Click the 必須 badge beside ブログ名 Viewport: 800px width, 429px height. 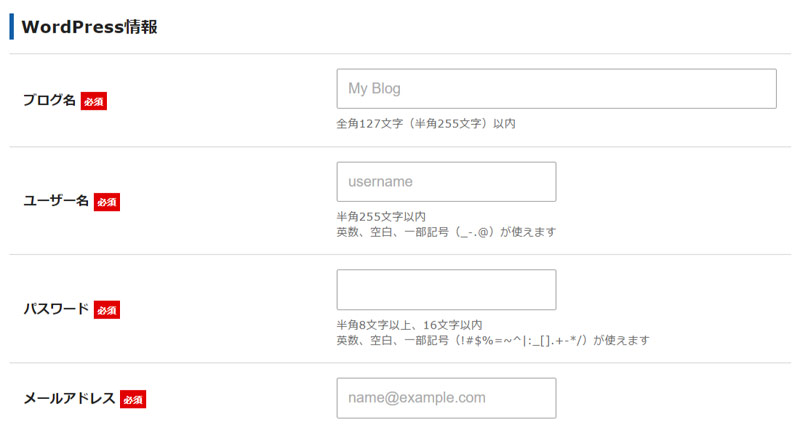pyautogui.click(x=94, y=101)
